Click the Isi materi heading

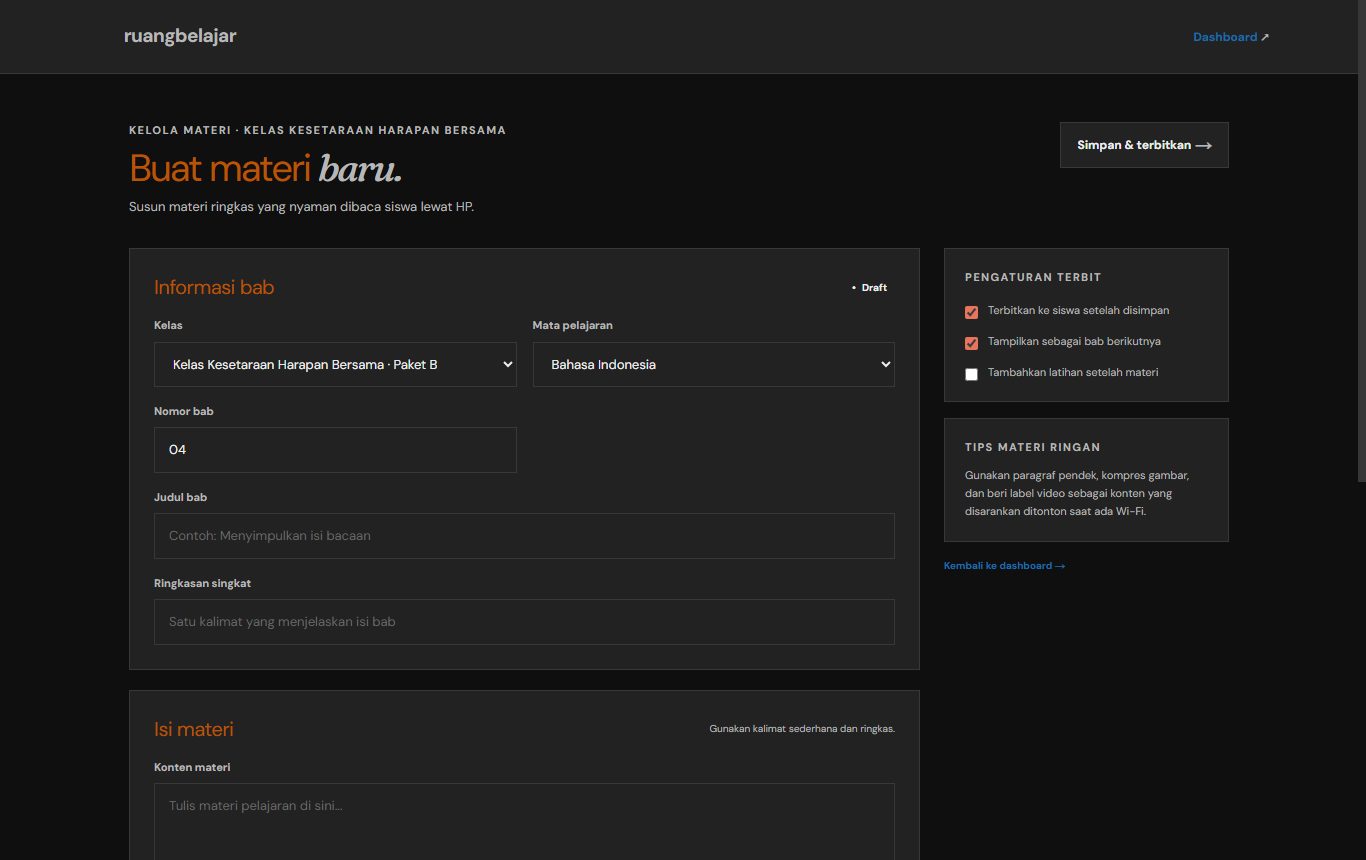pyautogui.click(x=194, y=729)
